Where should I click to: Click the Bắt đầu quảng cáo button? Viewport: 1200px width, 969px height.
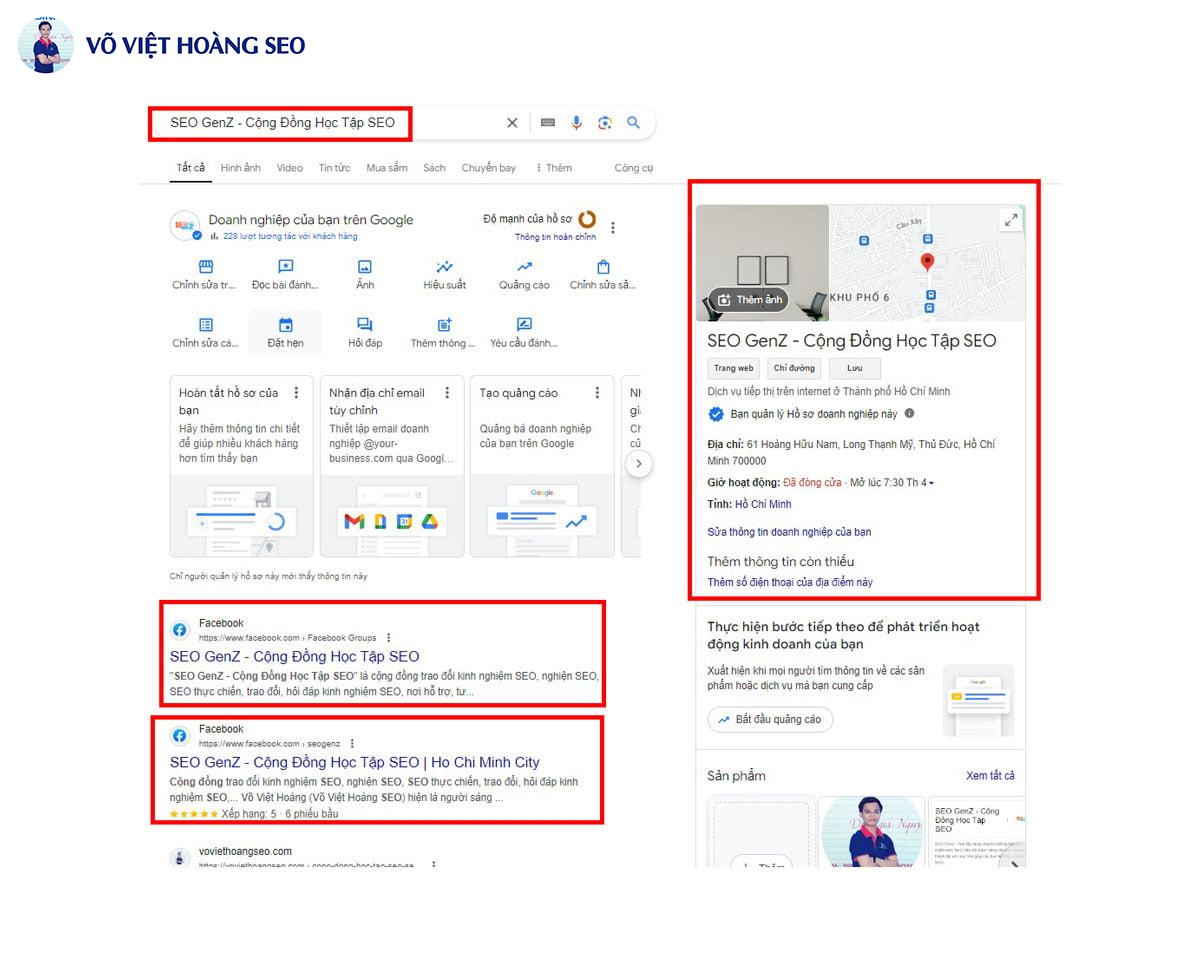(770, 719)
